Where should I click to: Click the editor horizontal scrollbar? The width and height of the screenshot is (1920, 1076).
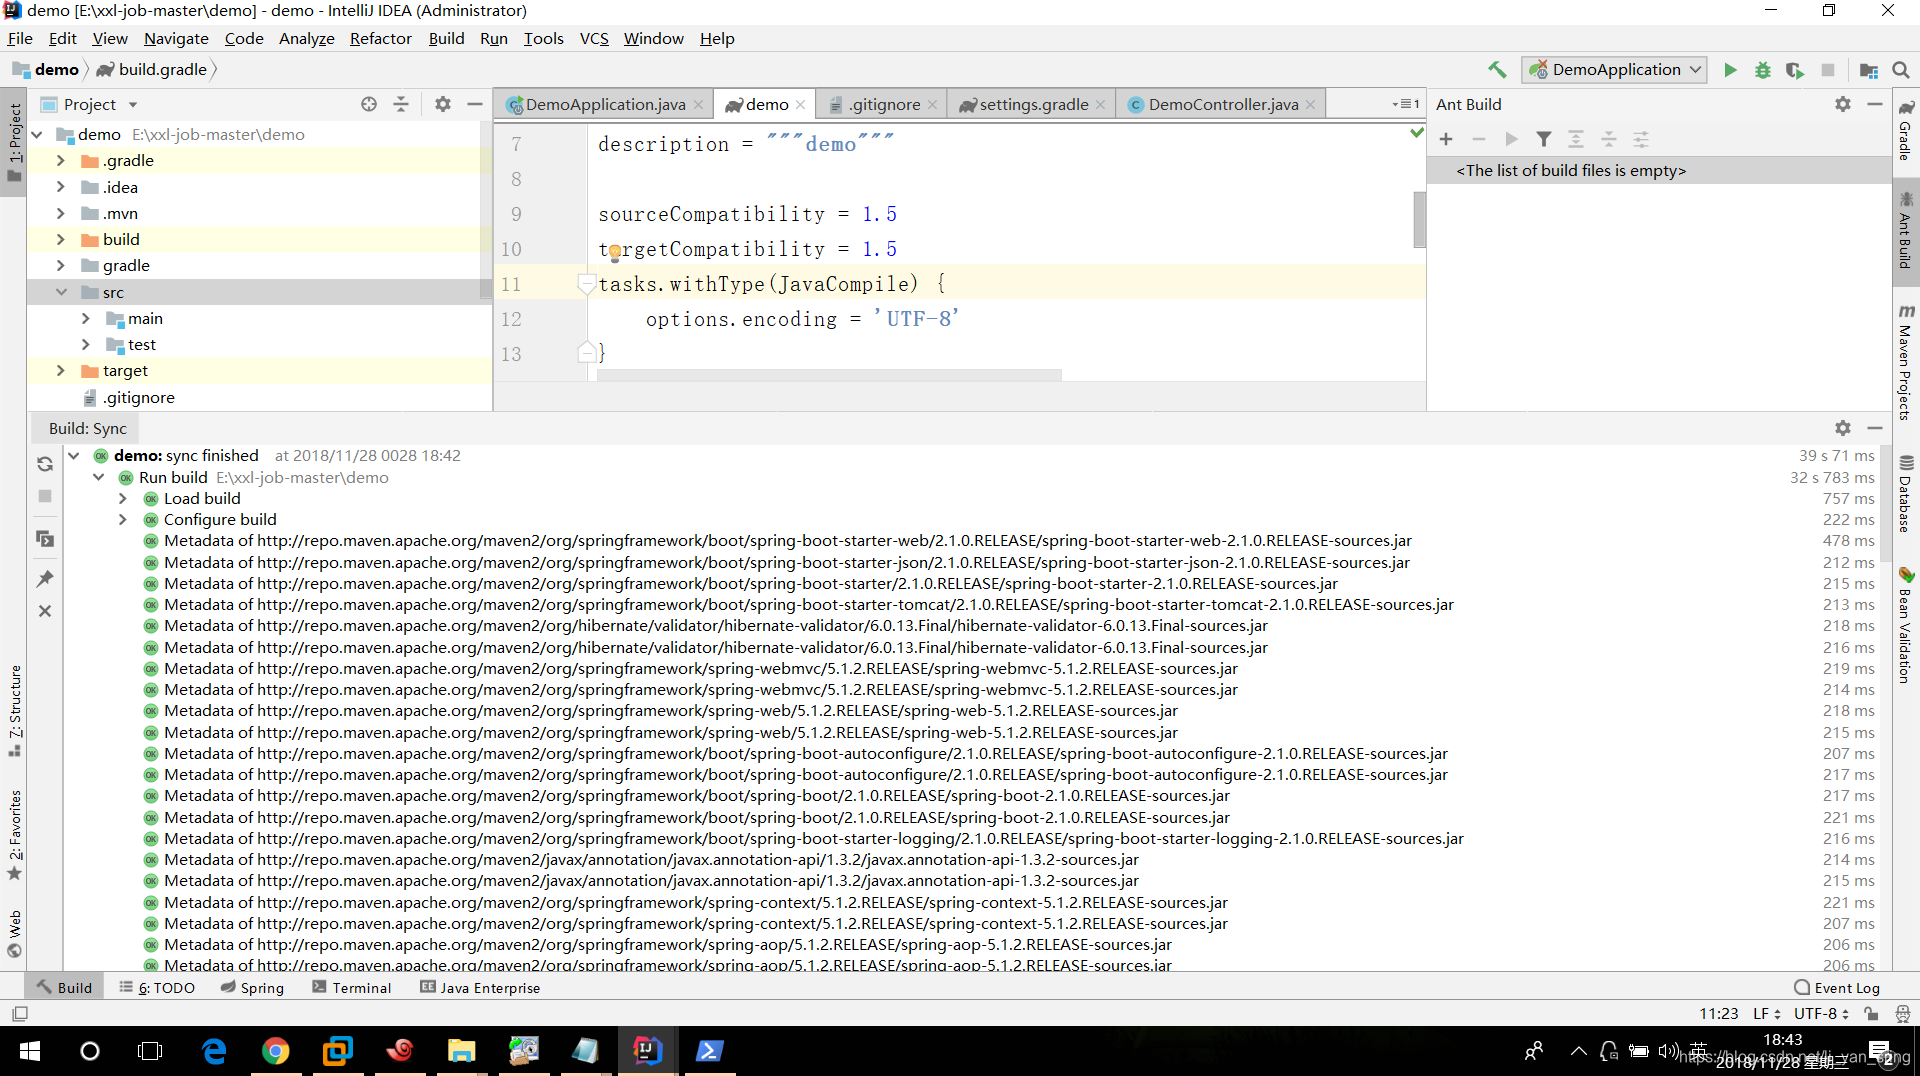coord(829,376)
